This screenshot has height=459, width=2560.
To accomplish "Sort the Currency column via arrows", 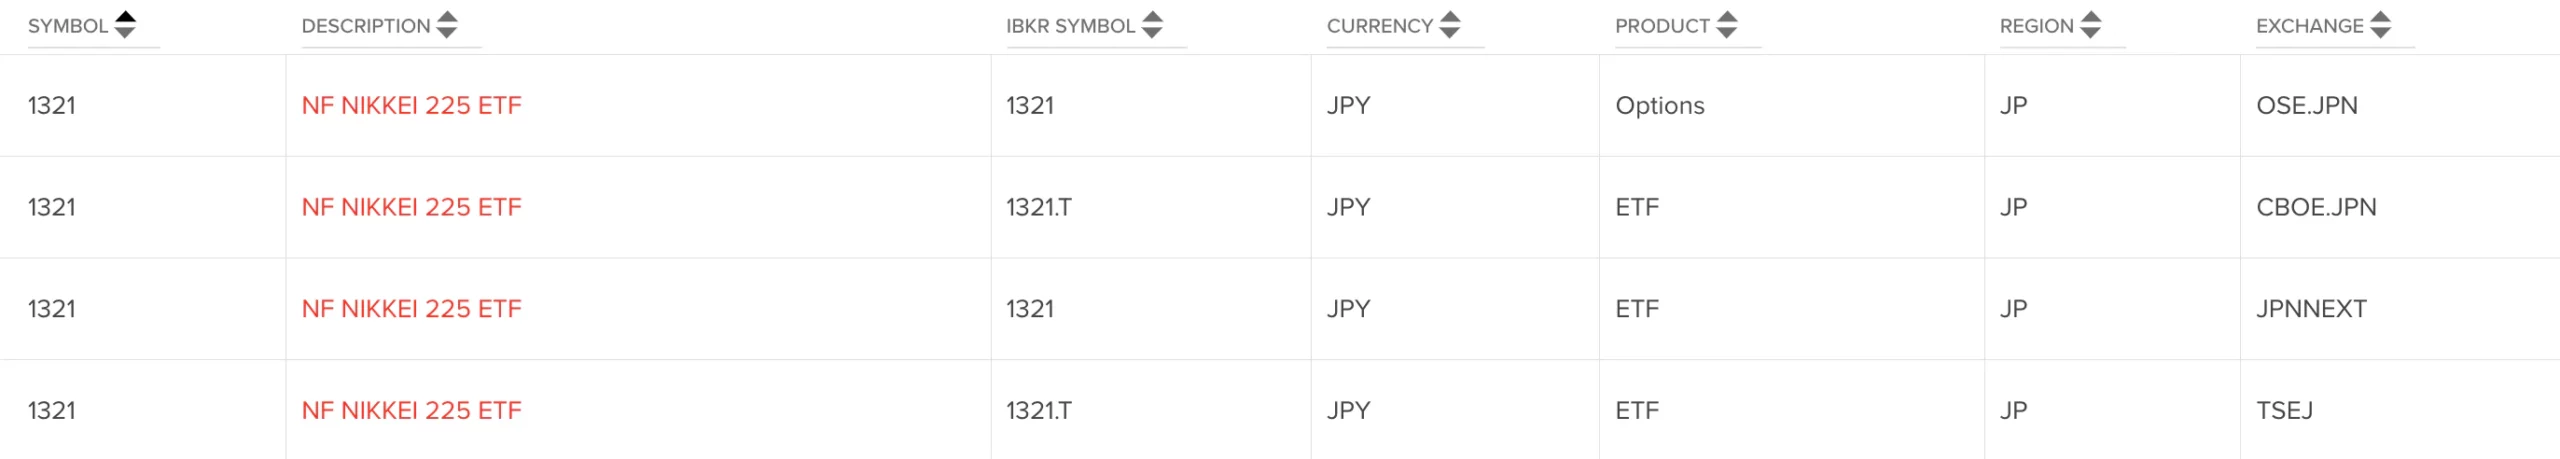I will point(1450,25).
